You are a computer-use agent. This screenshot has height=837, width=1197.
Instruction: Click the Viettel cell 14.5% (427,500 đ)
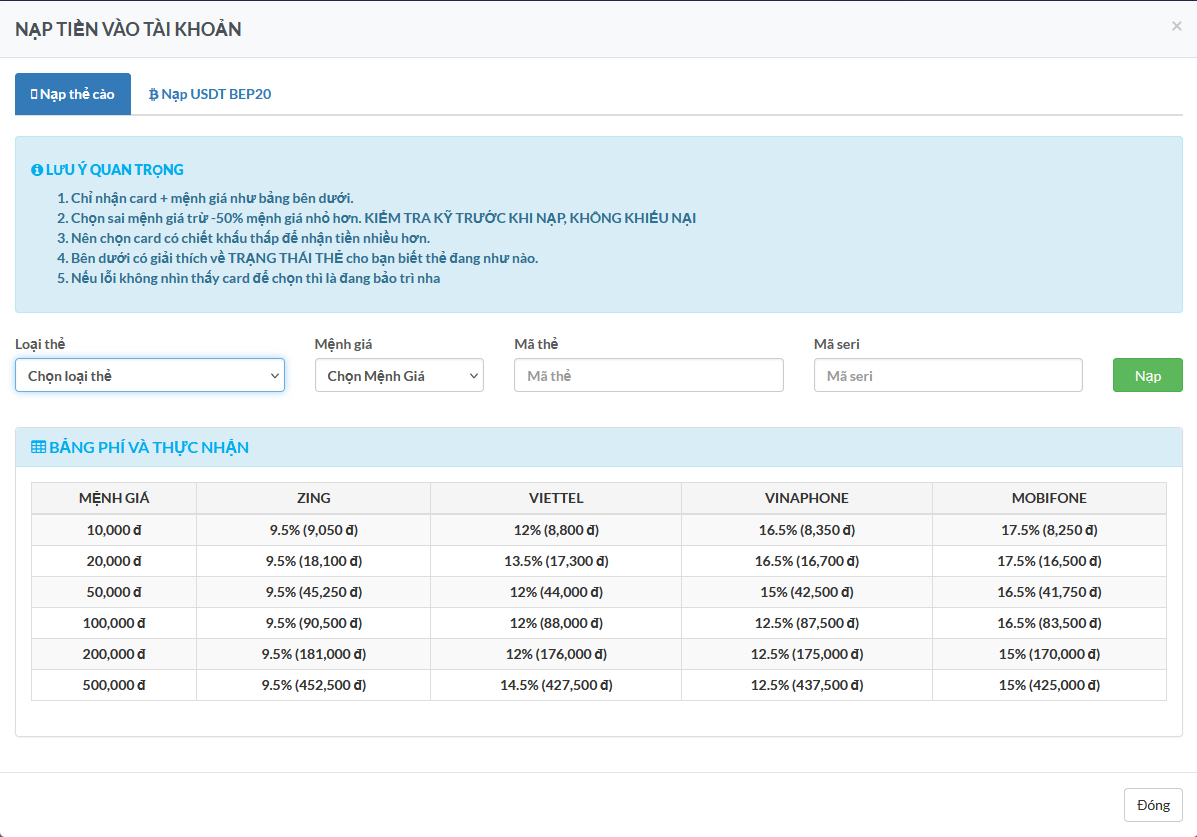point(556,685)
